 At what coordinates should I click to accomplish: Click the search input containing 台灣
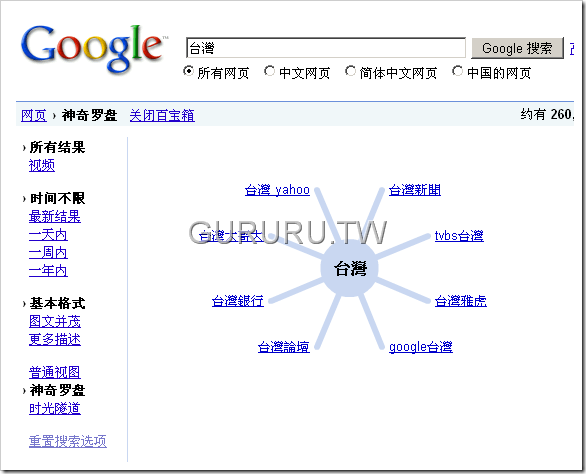tap(326, 48)
